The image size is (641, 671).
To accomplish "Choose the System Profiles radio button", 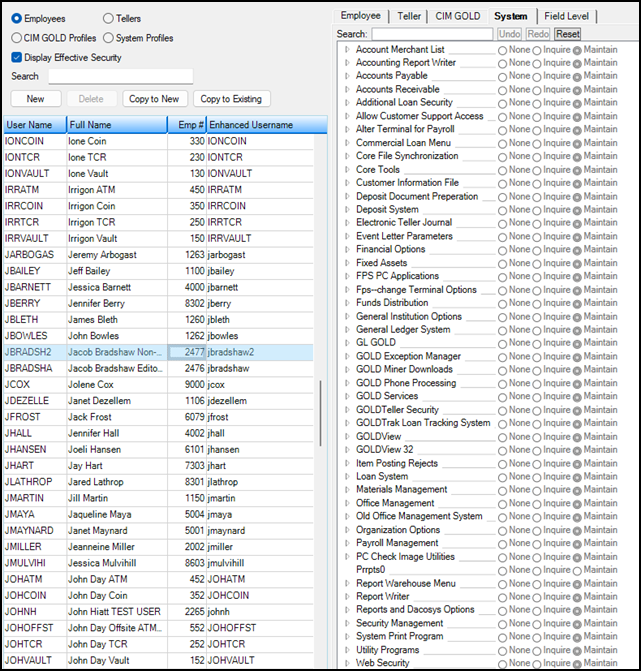I will pos(108,38).
